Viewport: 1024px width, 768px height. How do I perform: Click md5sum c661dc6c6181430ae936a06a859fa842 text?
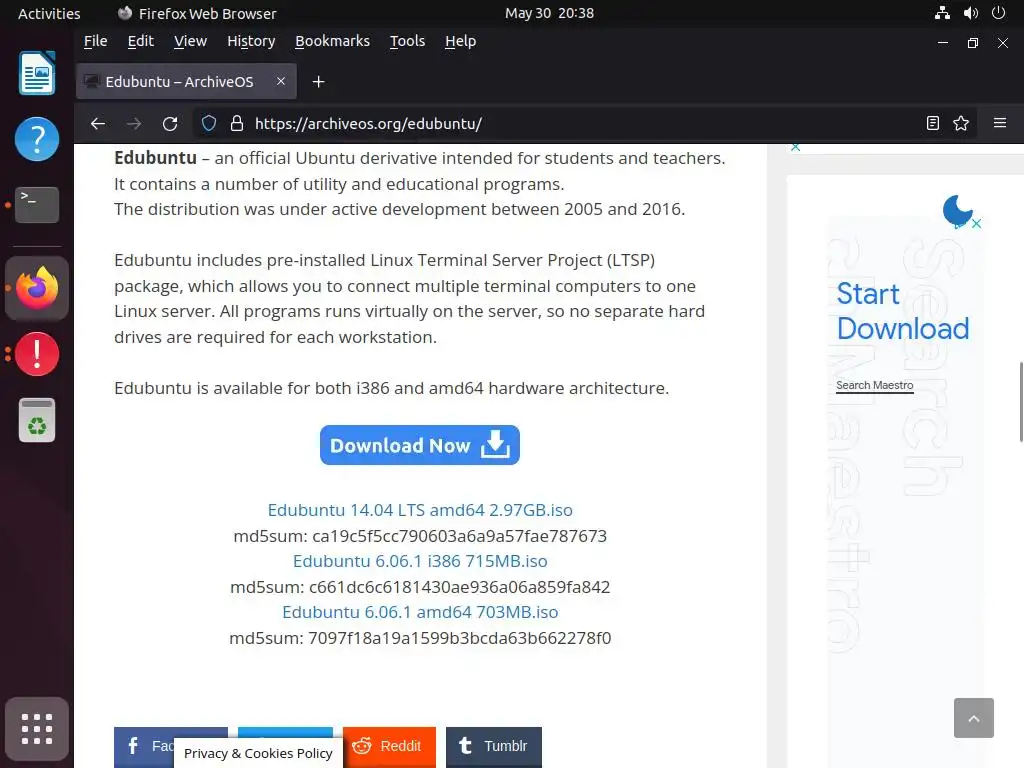tap(420, 586)
